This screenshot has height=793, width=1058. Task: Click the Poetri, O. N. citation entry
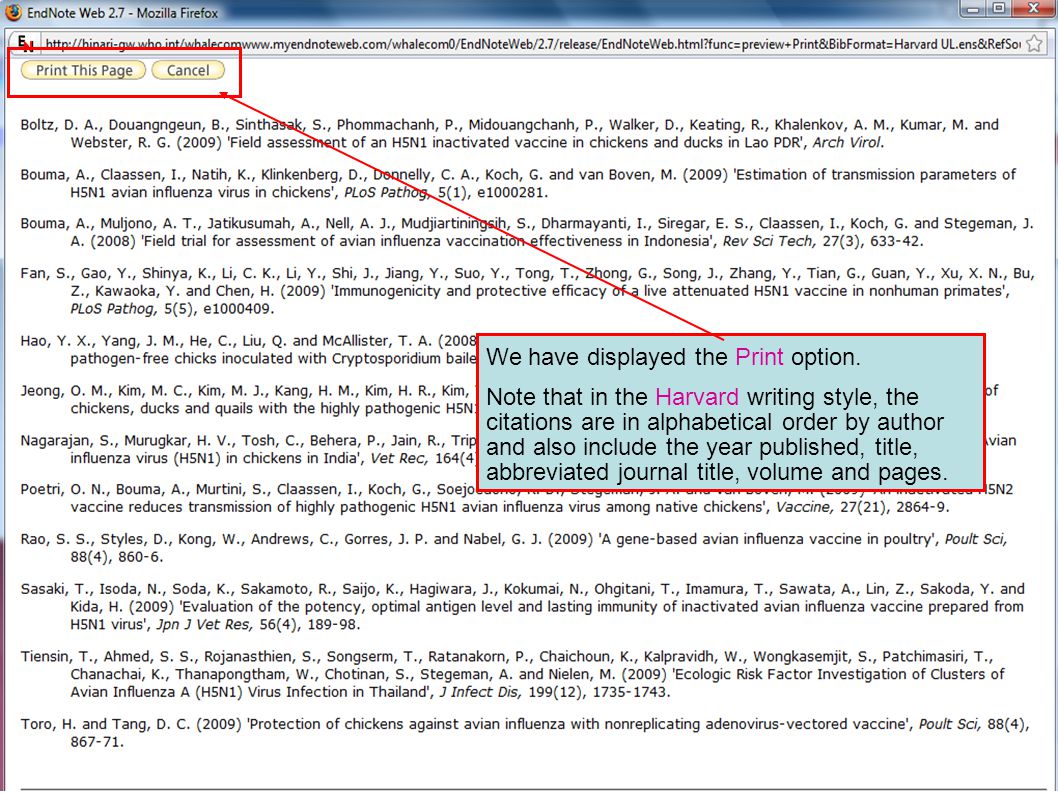point(517,498)
